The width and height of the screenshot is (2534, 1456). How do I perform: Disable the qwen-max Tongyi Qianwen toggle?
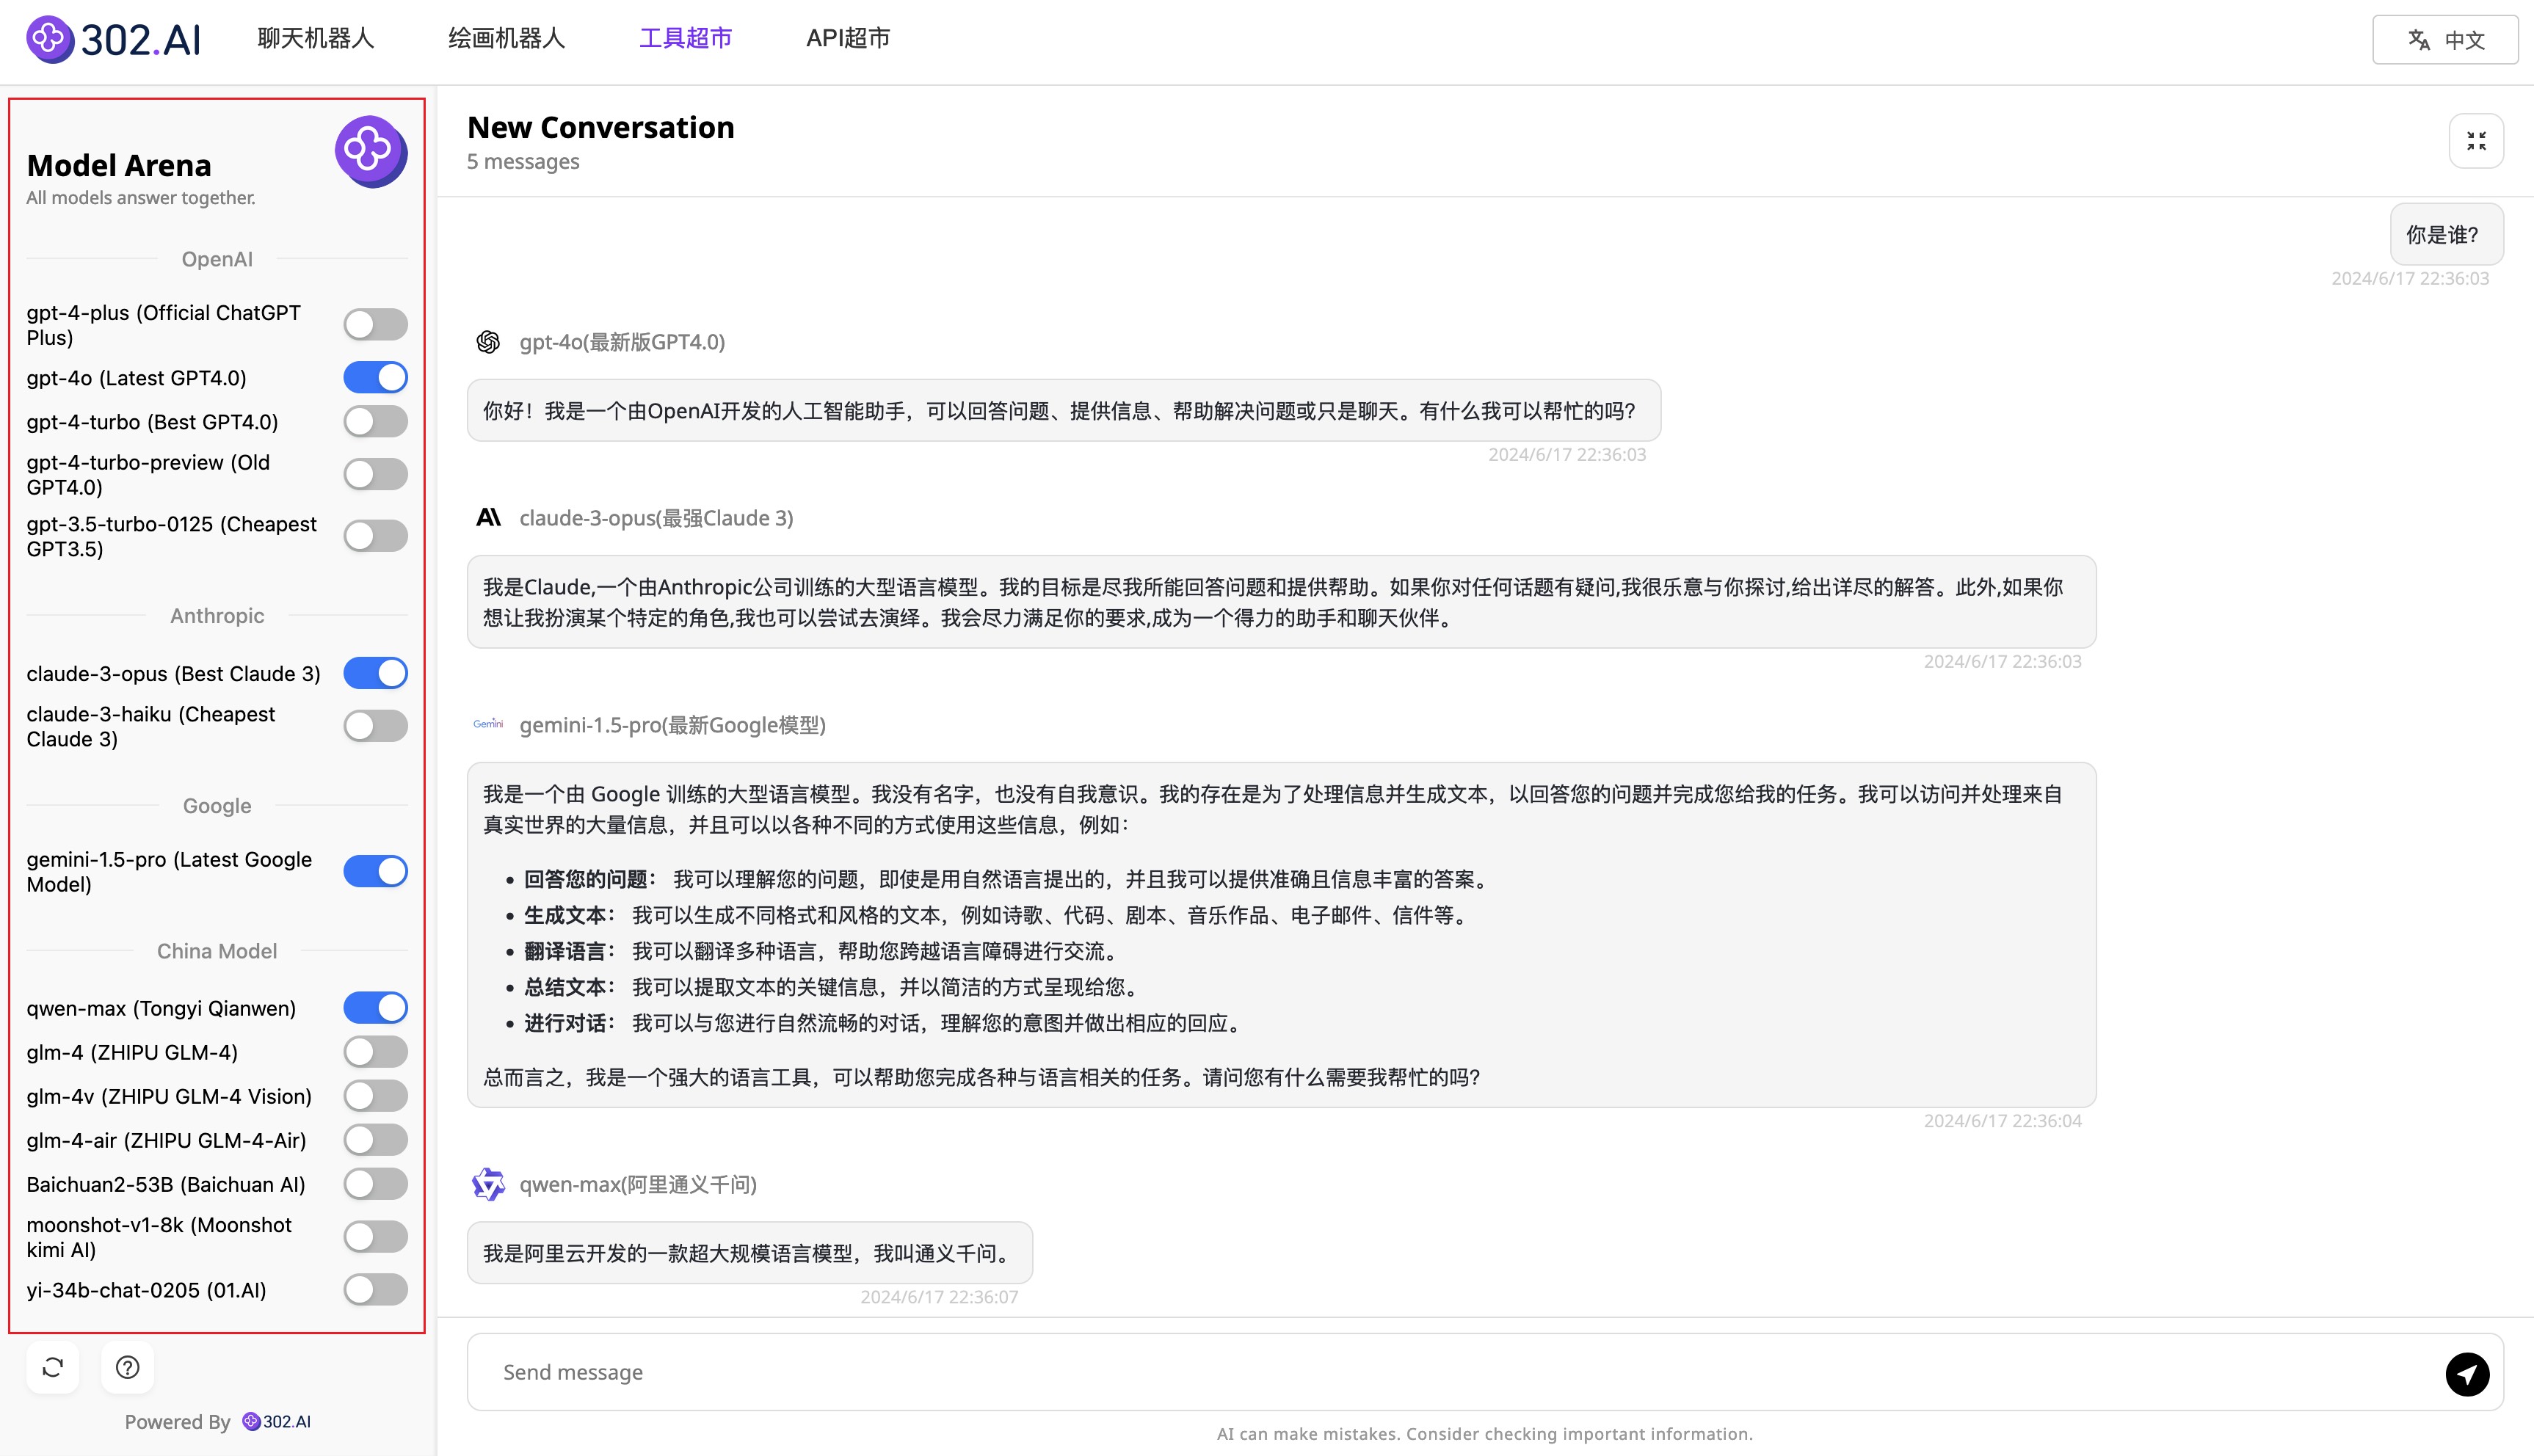click(x=376, y=1008)
